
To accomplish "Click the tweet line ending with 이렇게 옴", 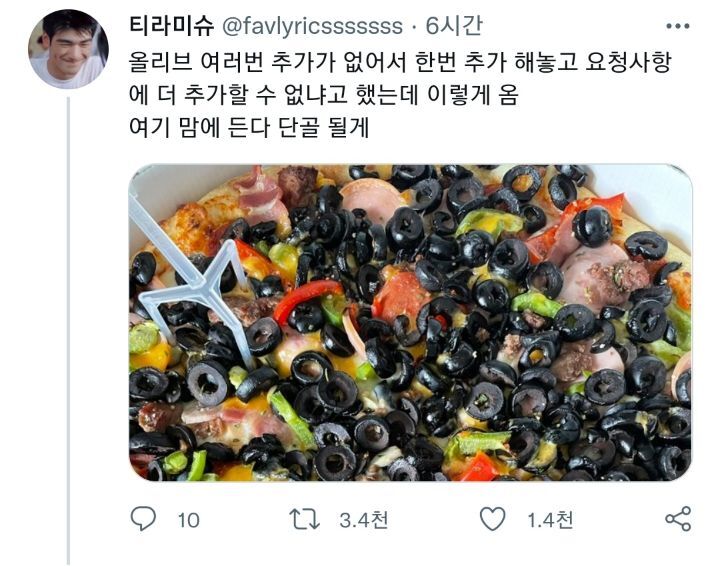I will pos(324,95).
